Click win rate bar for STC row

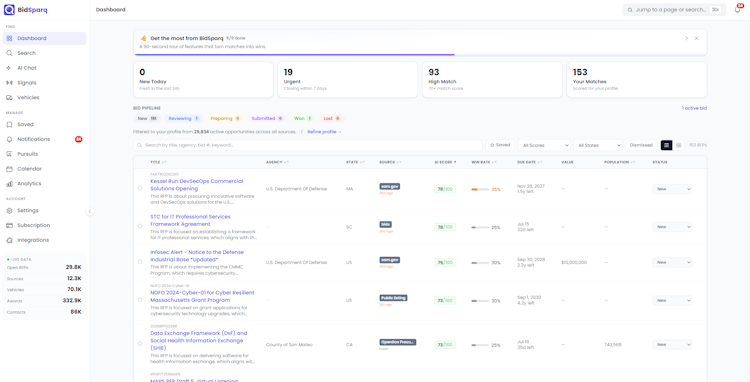click(x=480, y=227)
